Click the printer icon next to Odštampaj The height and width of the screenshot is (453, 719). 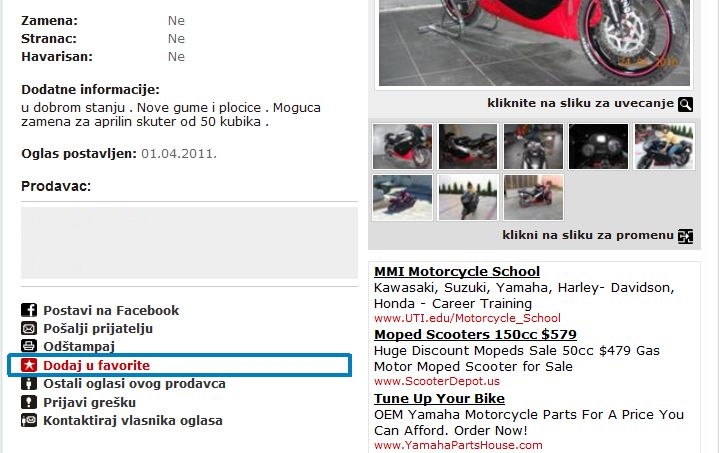coord(29,346)
